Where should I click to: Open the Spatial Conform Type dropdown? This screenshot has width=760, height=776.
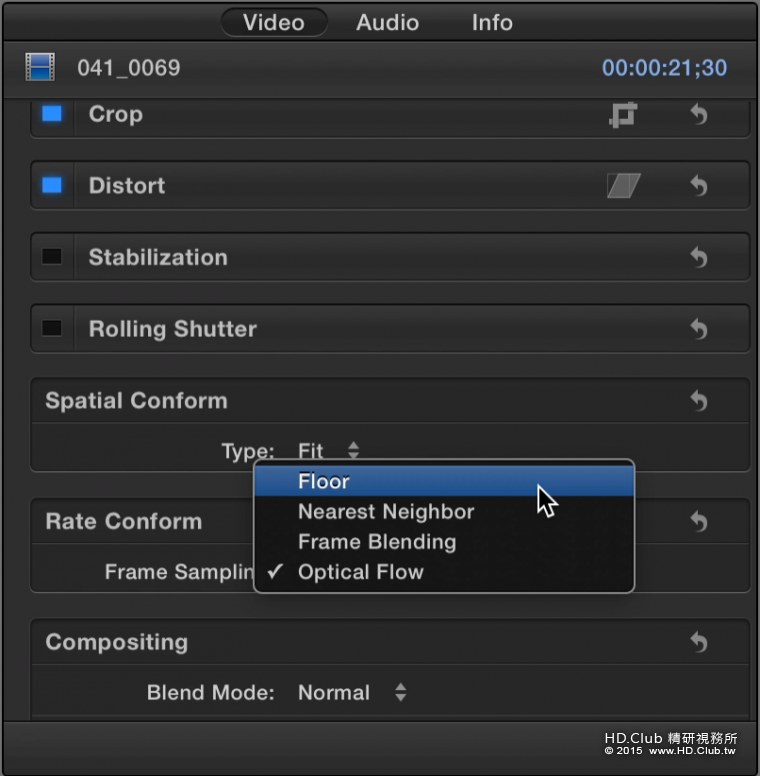pos(329,451)
